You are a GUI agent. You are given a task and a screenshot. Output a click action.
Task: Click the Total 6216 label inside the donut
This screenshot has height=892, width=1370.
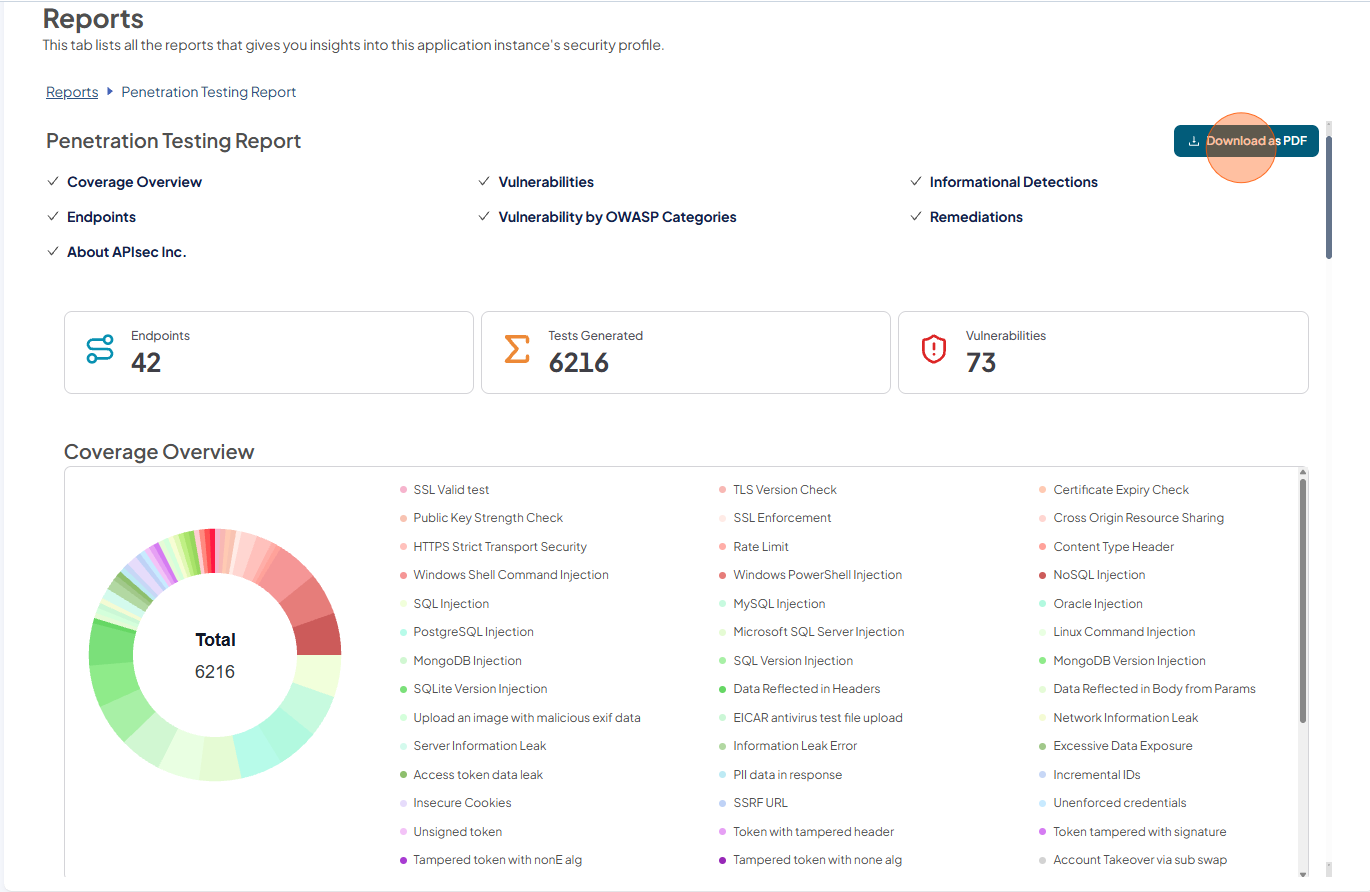215,656
